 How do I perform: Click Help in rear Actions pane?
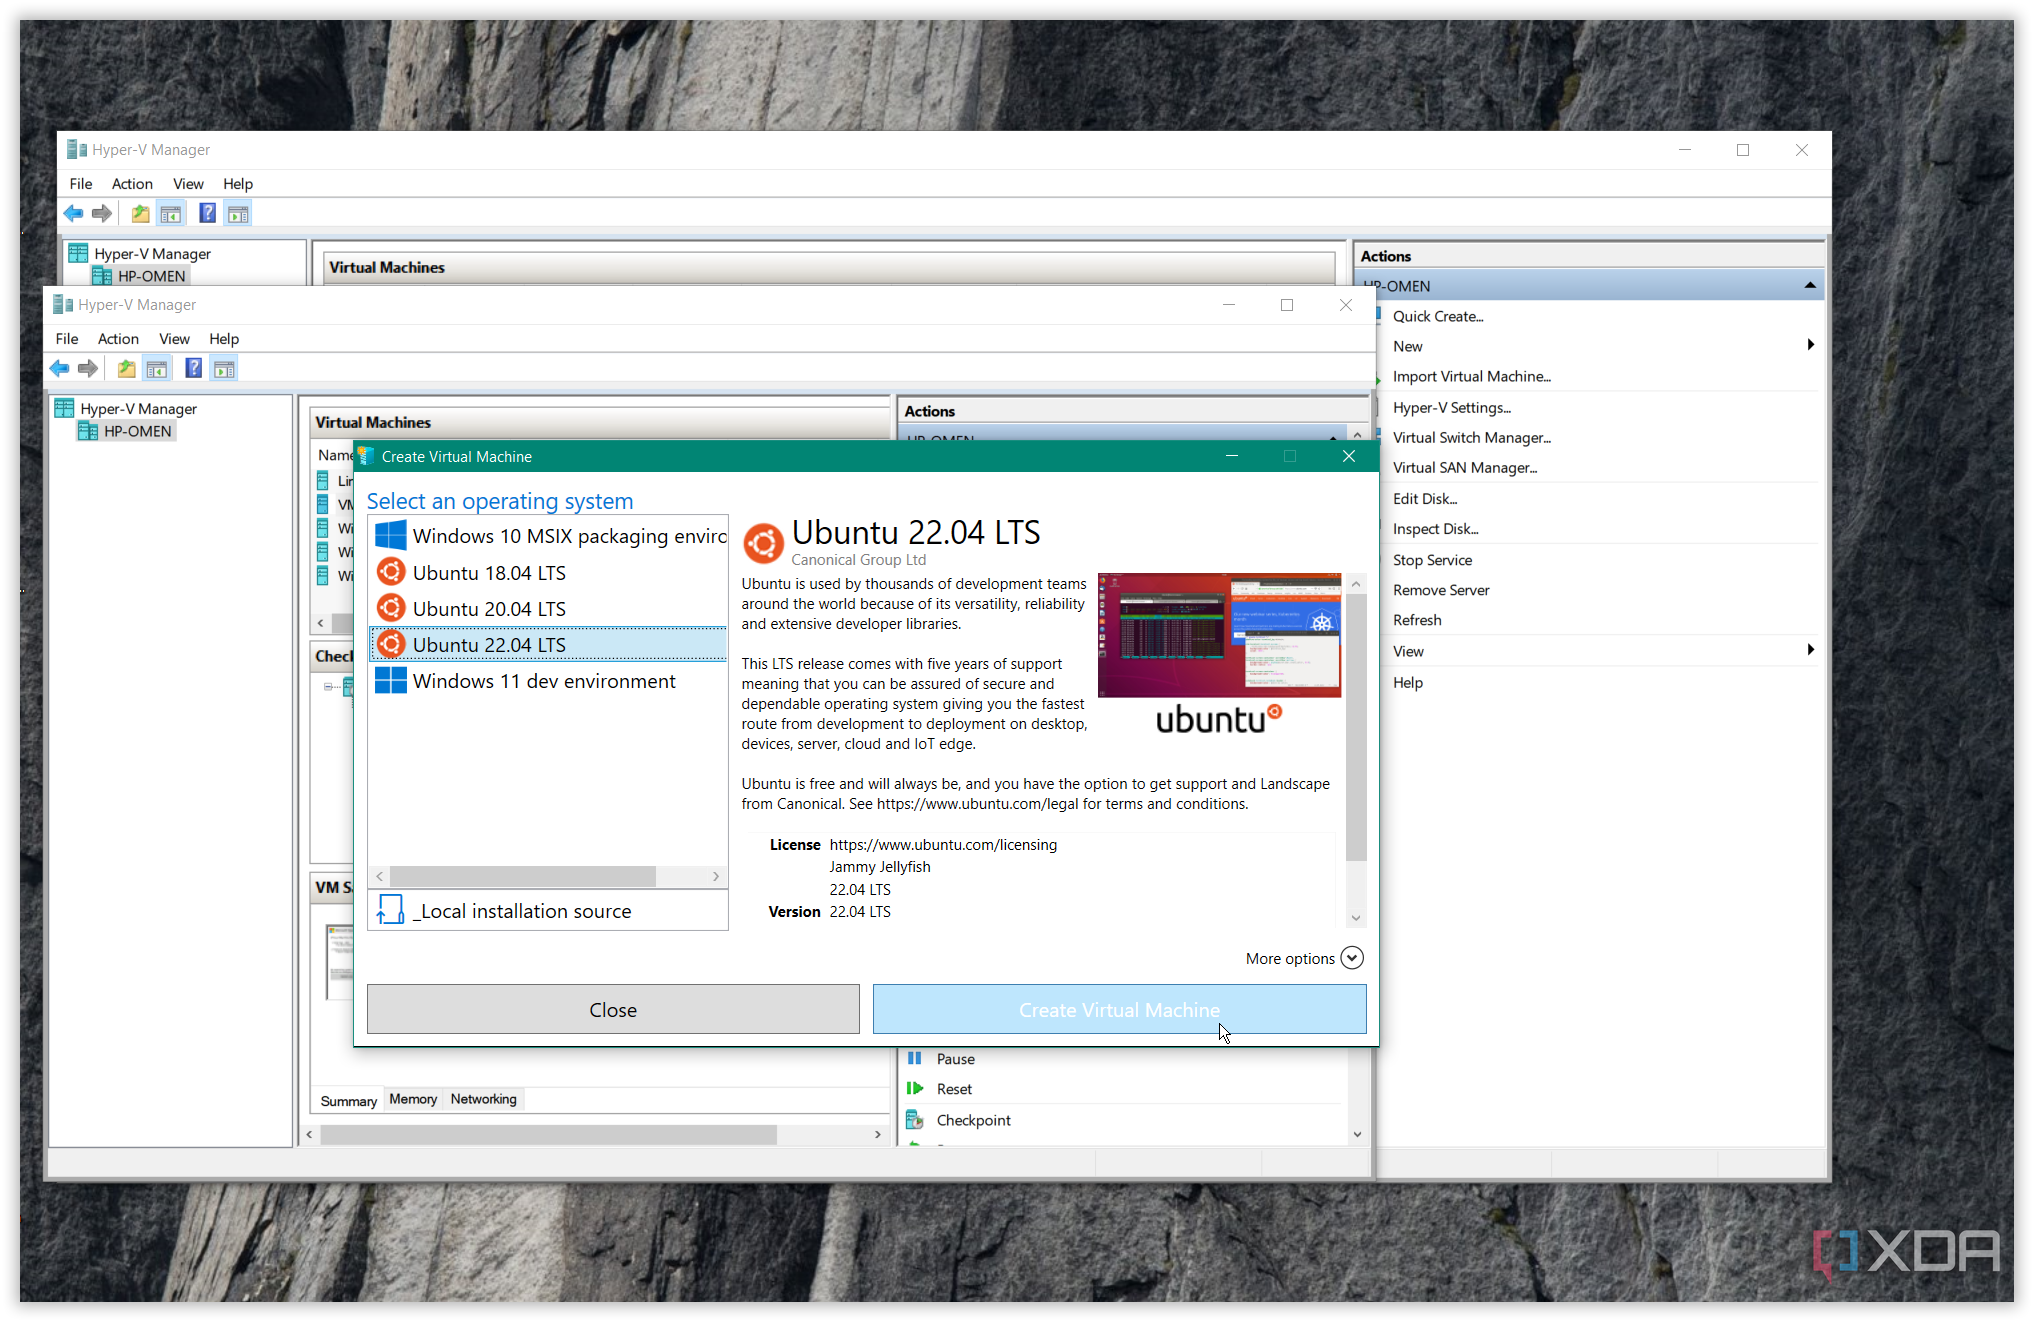pyautogui.click(x=1408, y=682)
